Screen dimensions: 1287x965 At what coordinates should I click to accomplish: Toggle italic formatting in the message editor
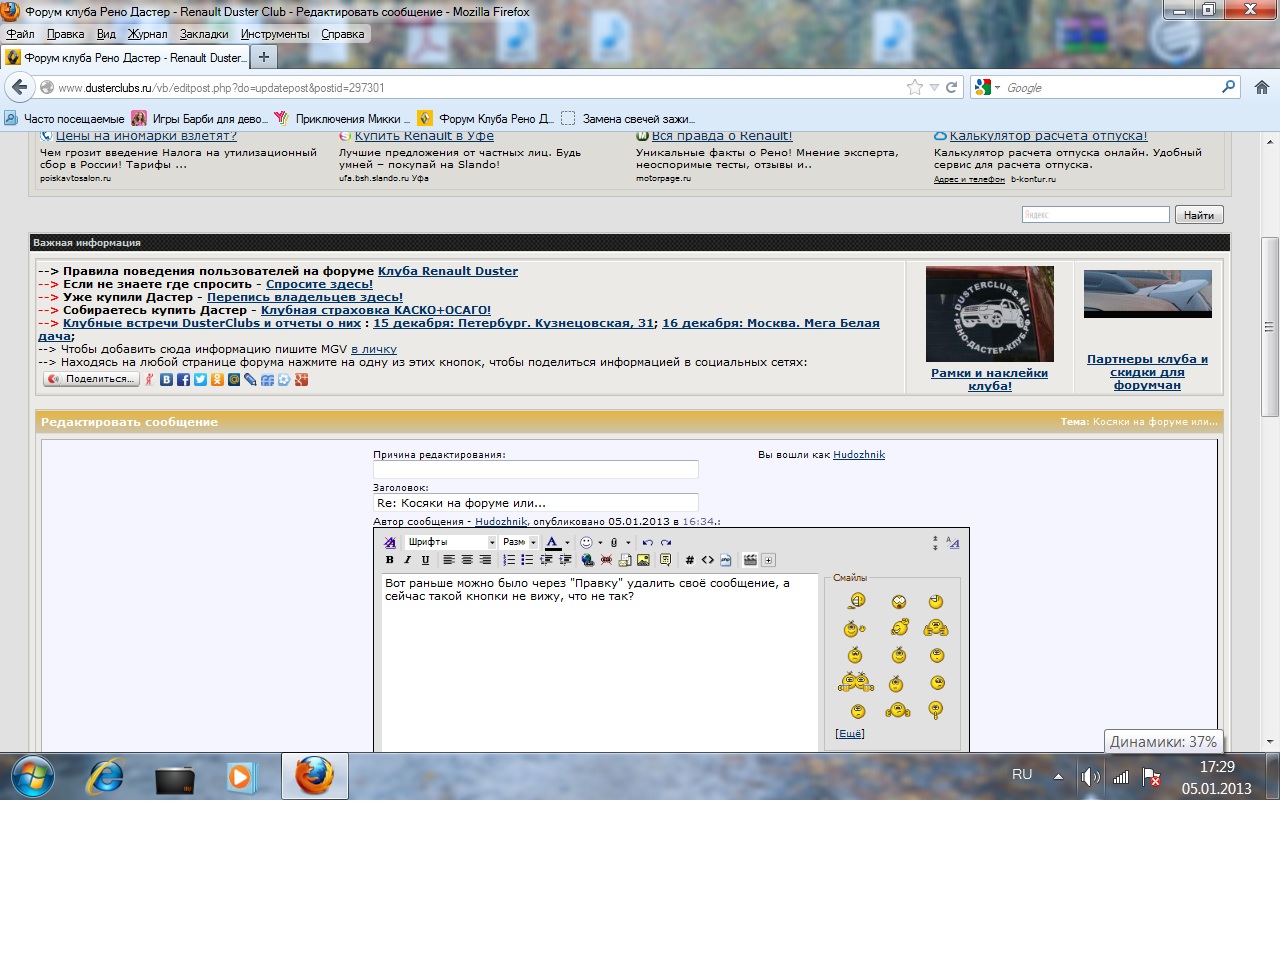coord(407,560)
